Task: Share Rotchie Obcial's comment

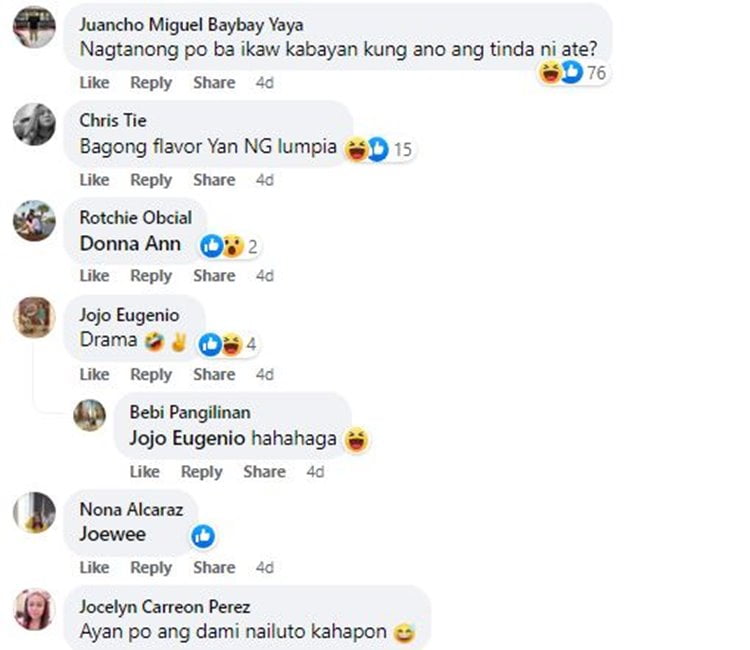Action: click(x=214, y=276)
